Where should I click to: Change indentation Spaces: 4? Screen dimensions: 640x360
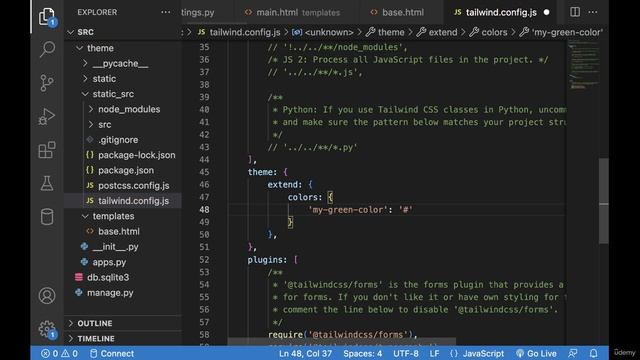click(362, 353)
